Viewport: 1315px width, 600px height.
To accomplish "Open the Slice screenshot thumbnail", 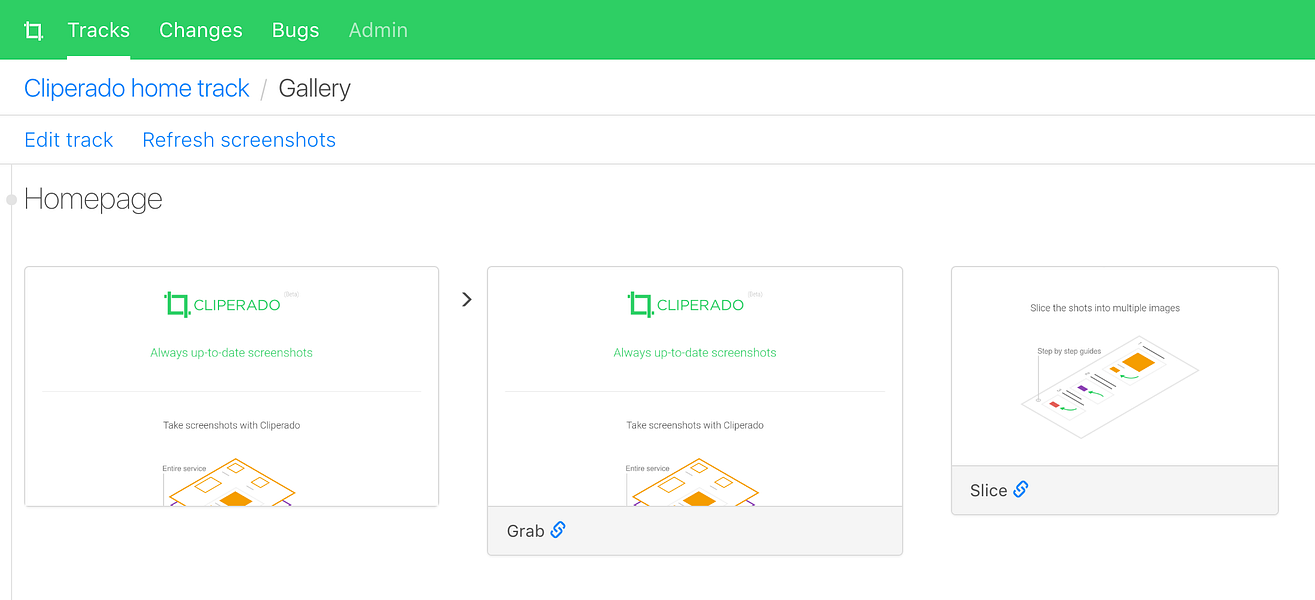I will [1115, 366].
